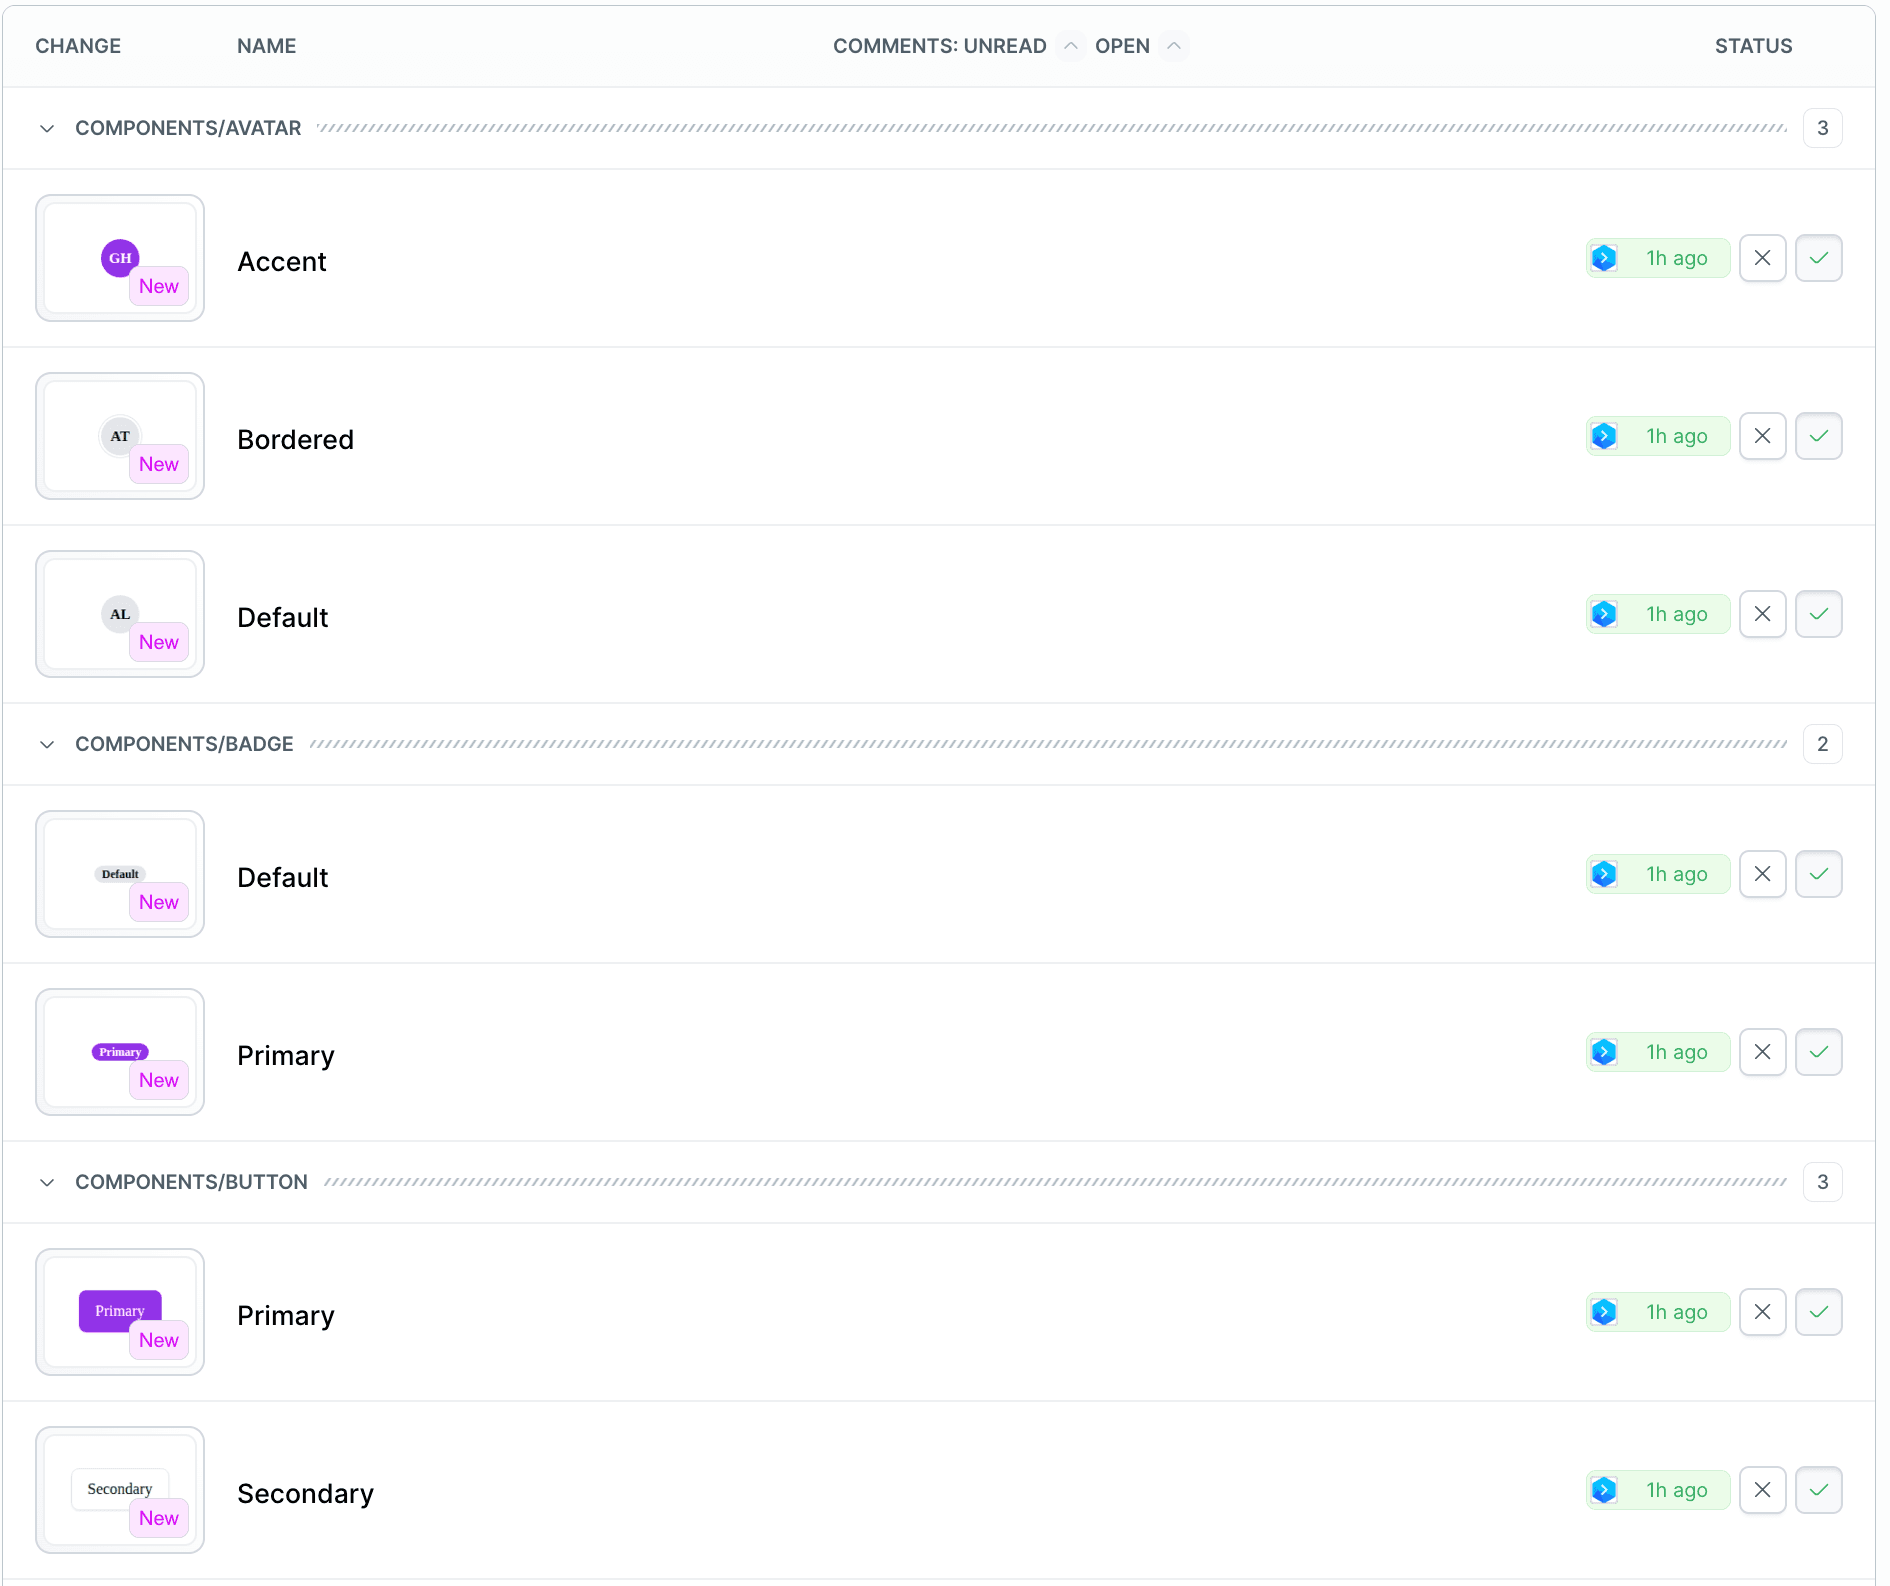Open the Secondary button thumbnail
This screenshot has height=1586, width=1890.
point(120,1490)
